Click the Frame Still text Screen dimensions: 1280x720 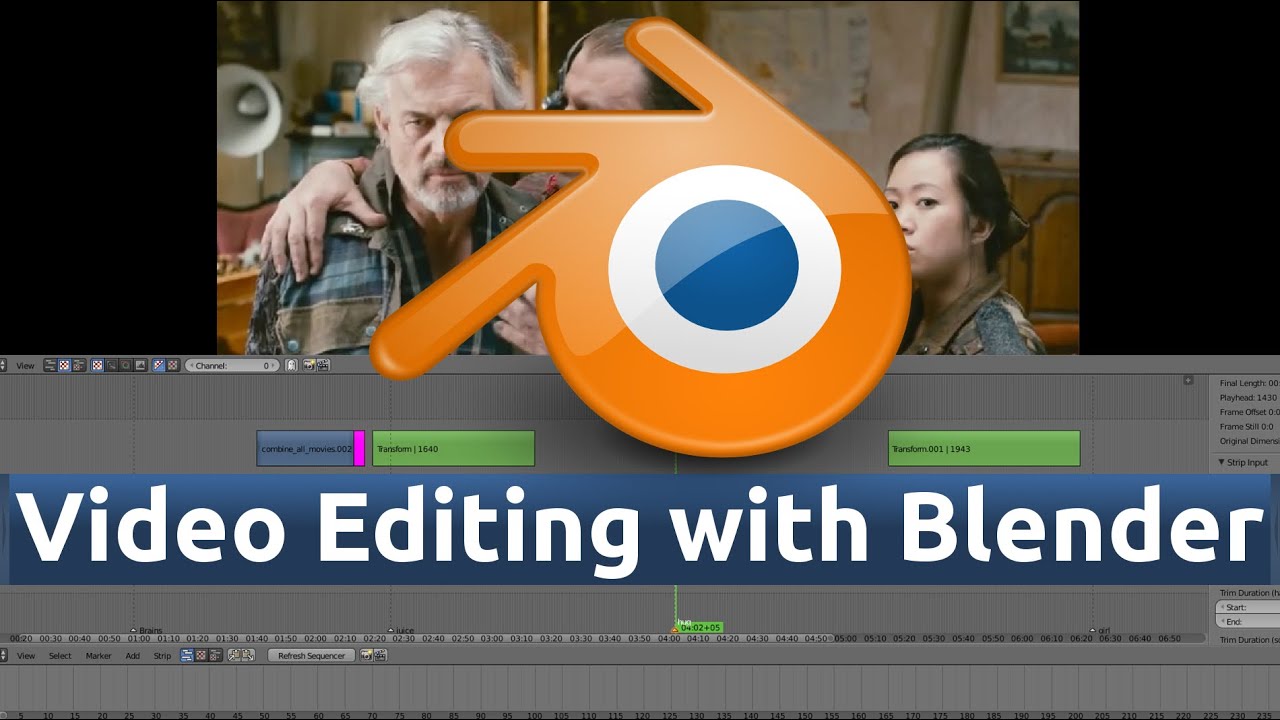1246,427
